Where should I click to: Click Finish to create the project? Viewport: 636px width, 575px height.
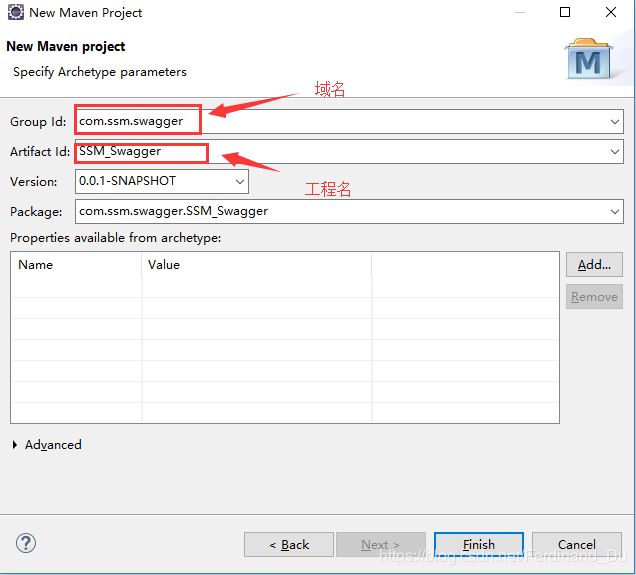pos(479,545)
